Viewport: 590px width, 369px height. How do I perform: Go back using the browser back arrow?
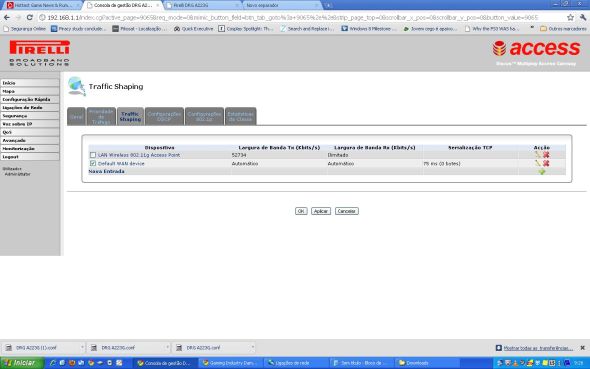point(7,17)
